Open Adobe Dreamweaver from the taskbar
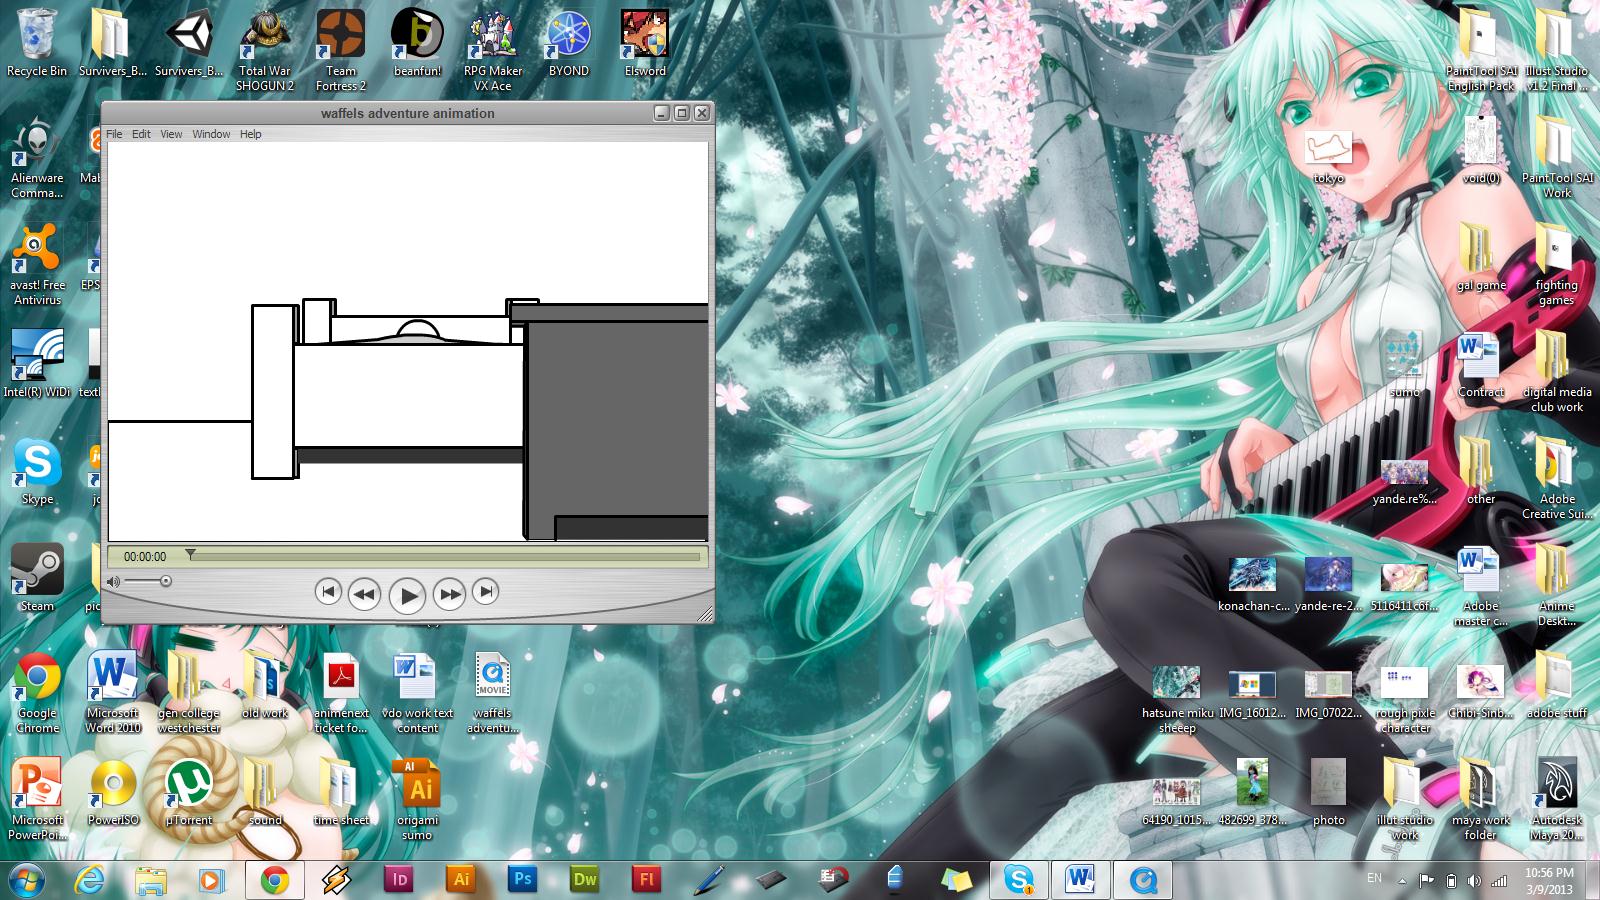This screenshot has height=900, width=1600. point(584,880)
